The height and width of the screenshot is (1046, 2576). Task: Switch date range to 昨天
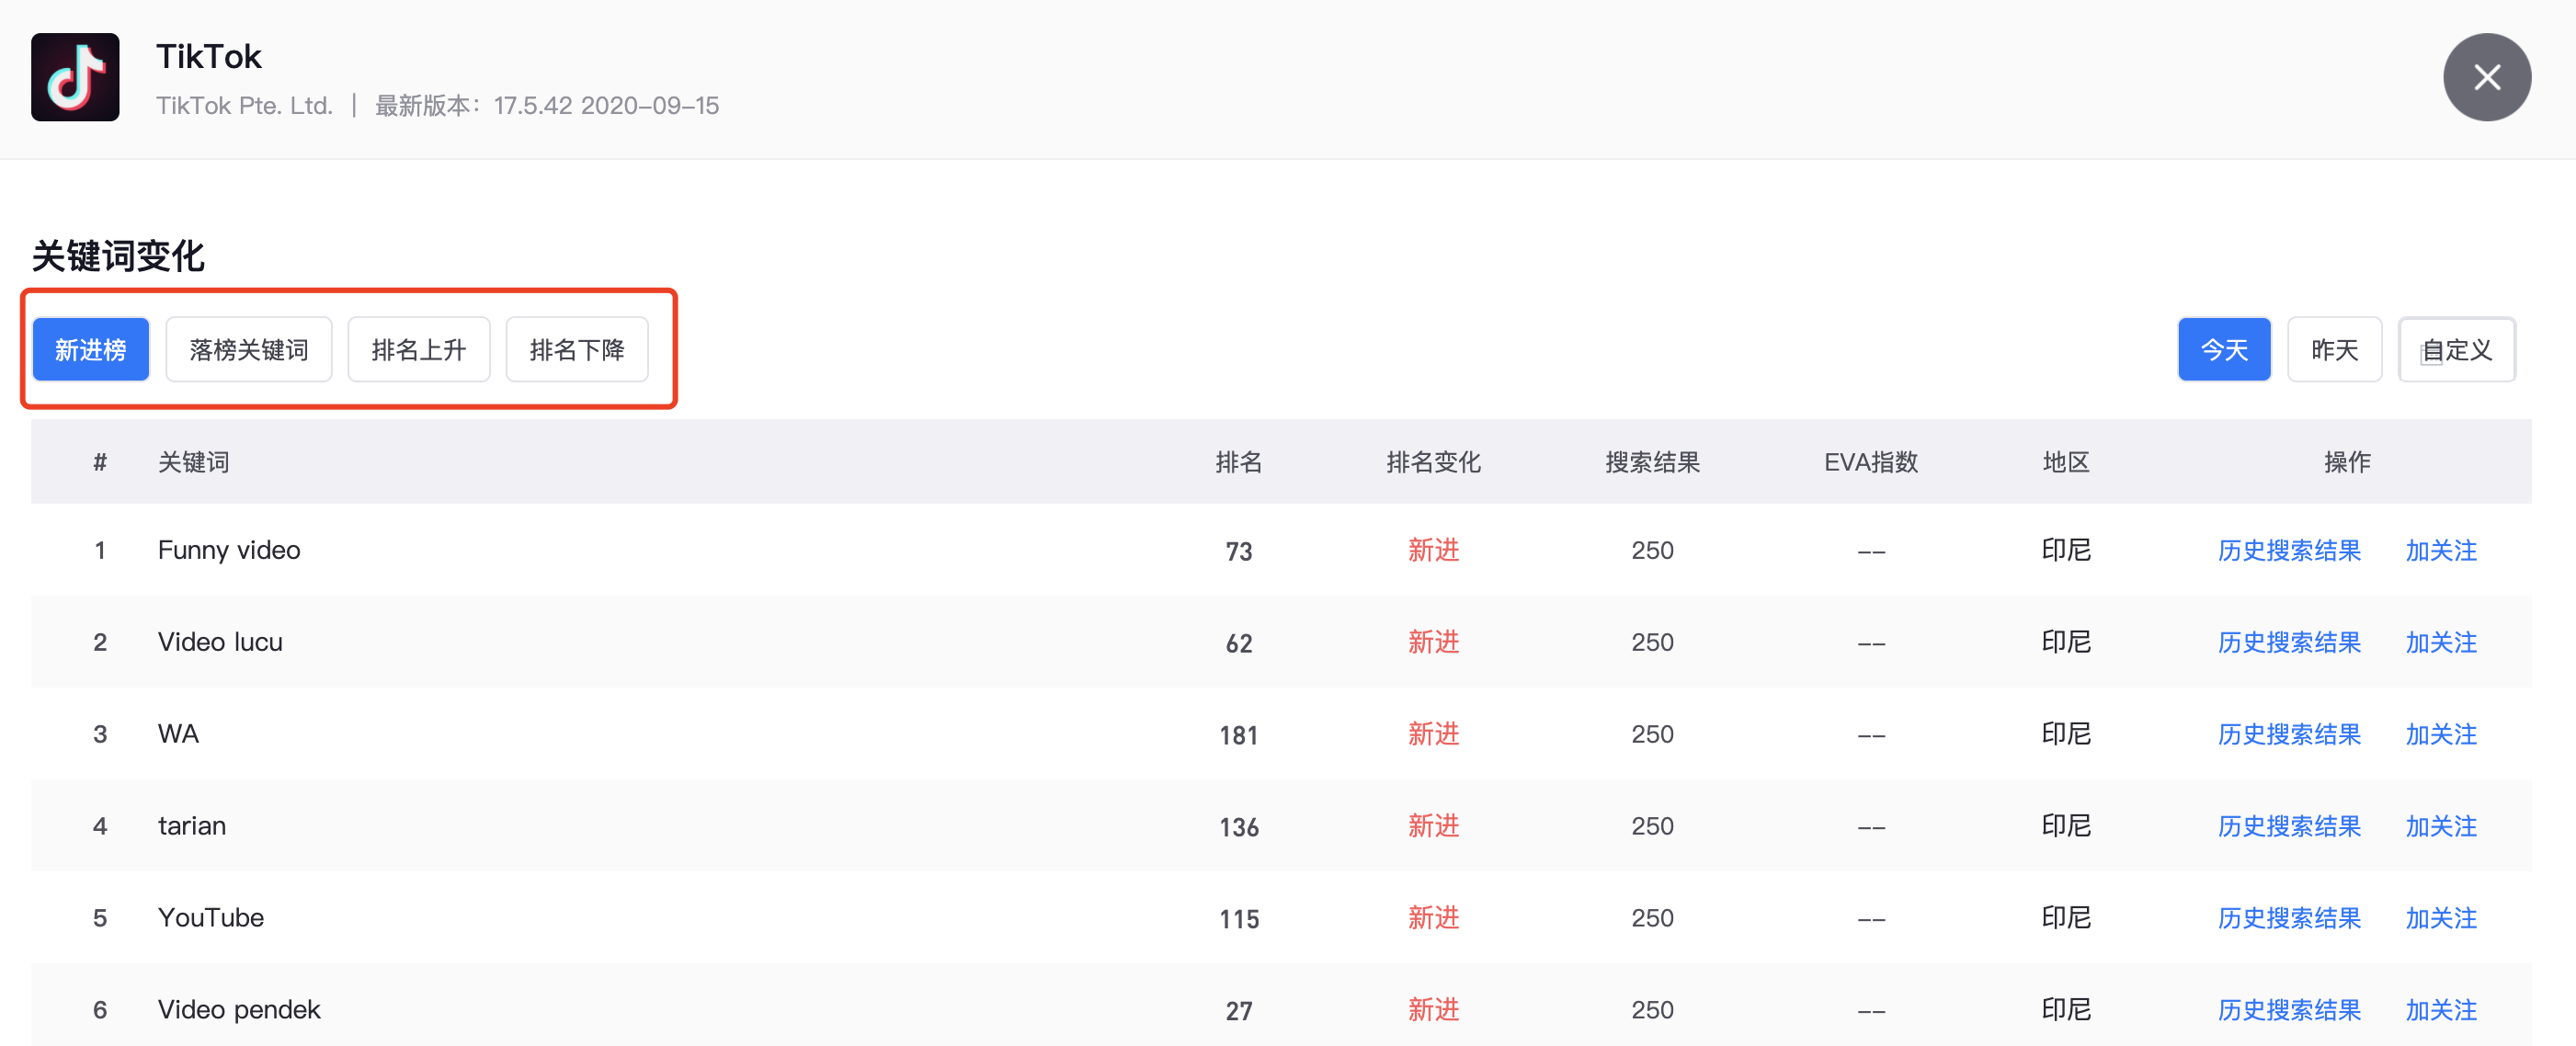[x=2333, y=350]
